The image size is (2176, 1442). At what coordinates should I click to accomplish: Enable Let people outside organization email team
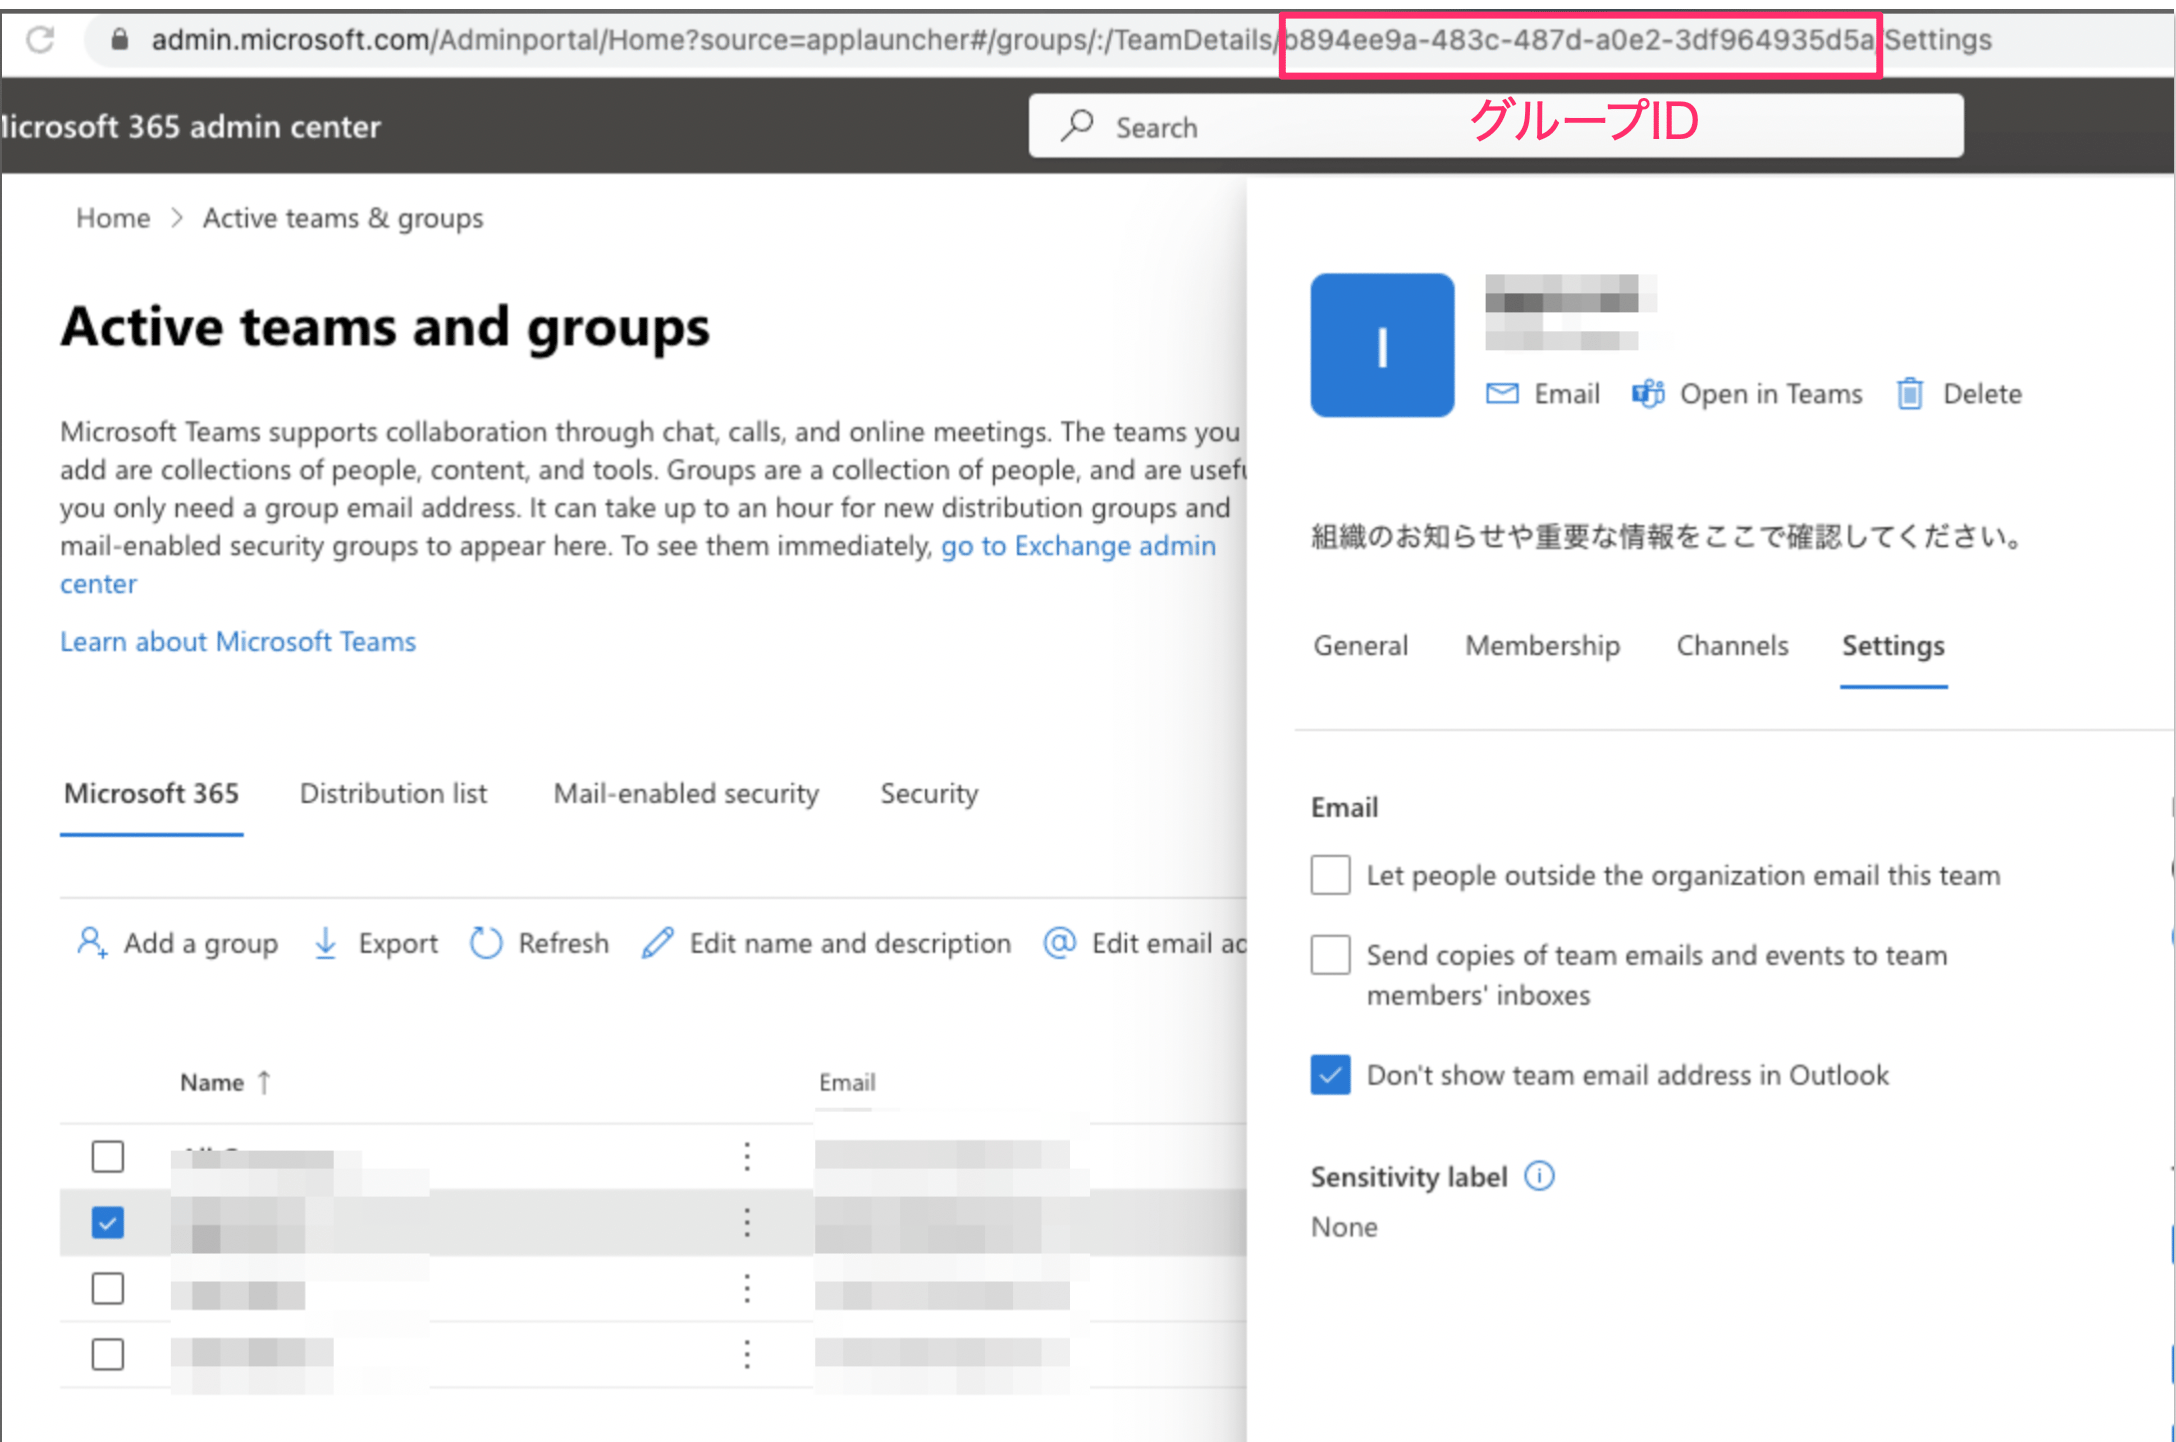click(x=1330, y=875)
